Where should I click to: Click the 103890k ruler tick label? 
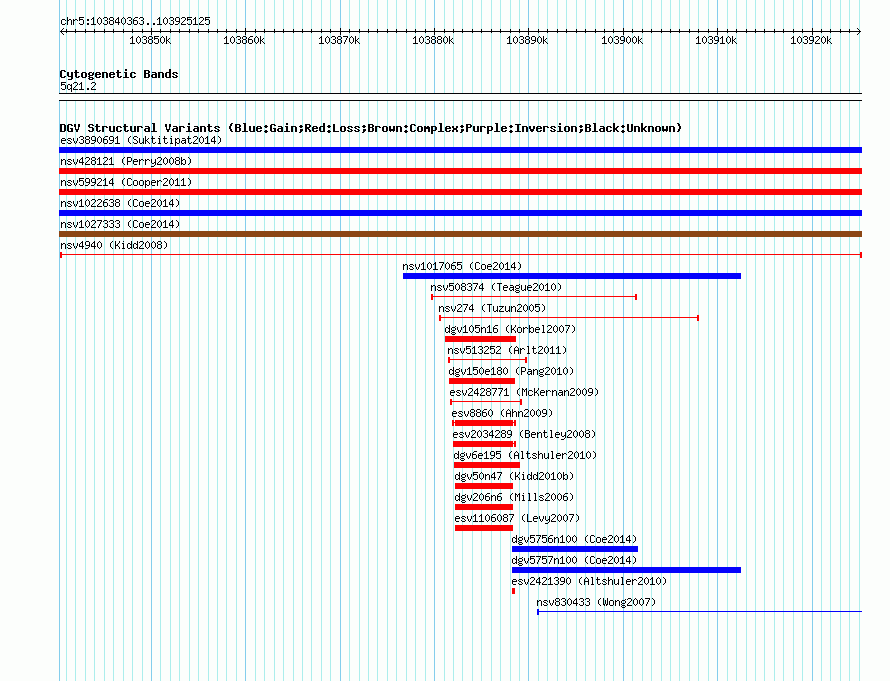click(528, 40)
